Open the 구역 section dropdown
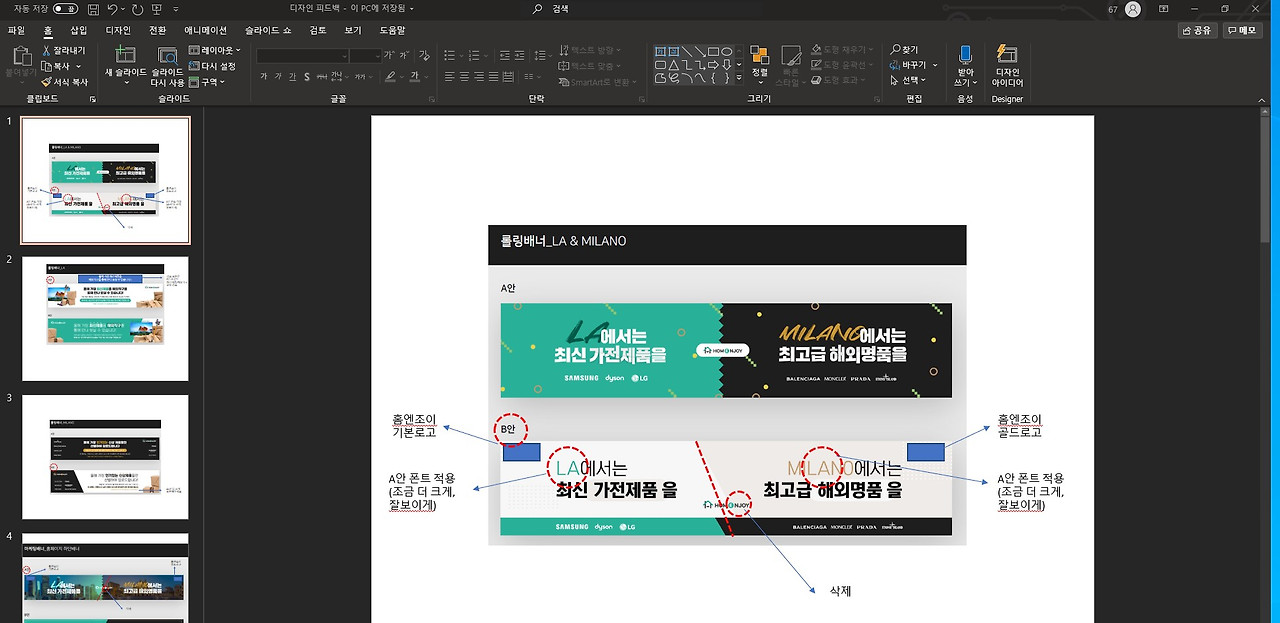The width and height of the screenshot is (1280, 623). (x=208, y=82)
